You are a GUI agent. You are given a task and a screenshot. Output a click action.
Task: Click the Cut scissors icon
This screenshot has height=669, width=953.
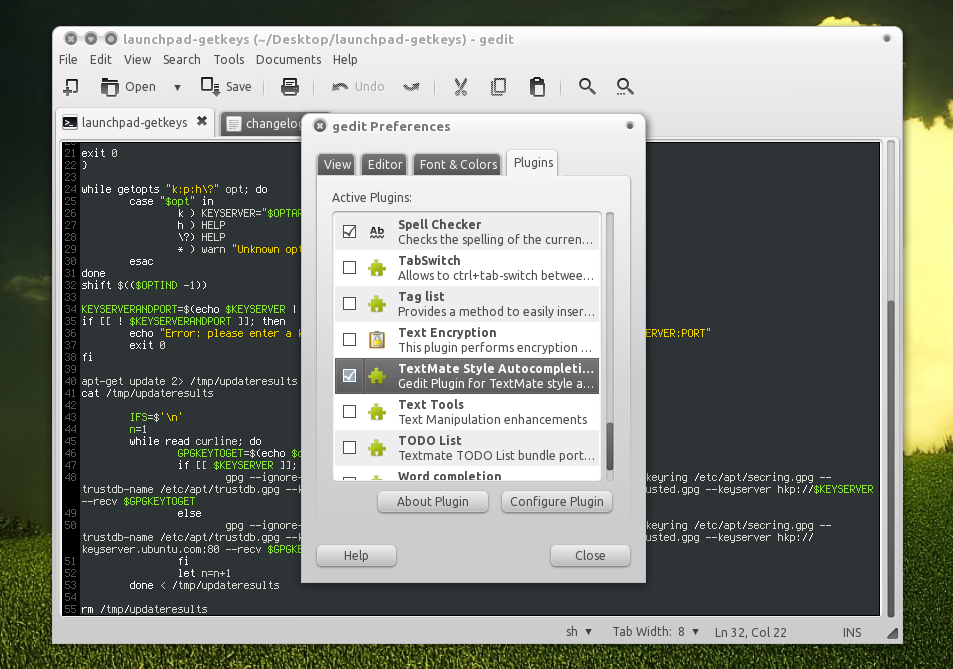tap(461, 87)
